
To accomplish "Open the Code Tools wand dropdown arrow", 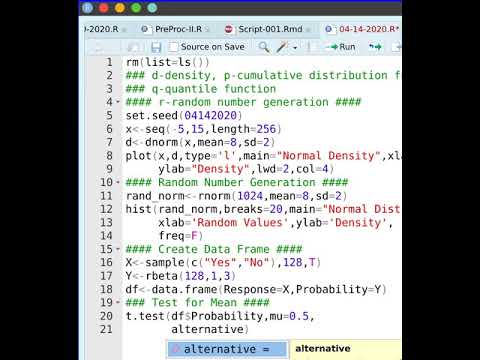I will 295,48.
